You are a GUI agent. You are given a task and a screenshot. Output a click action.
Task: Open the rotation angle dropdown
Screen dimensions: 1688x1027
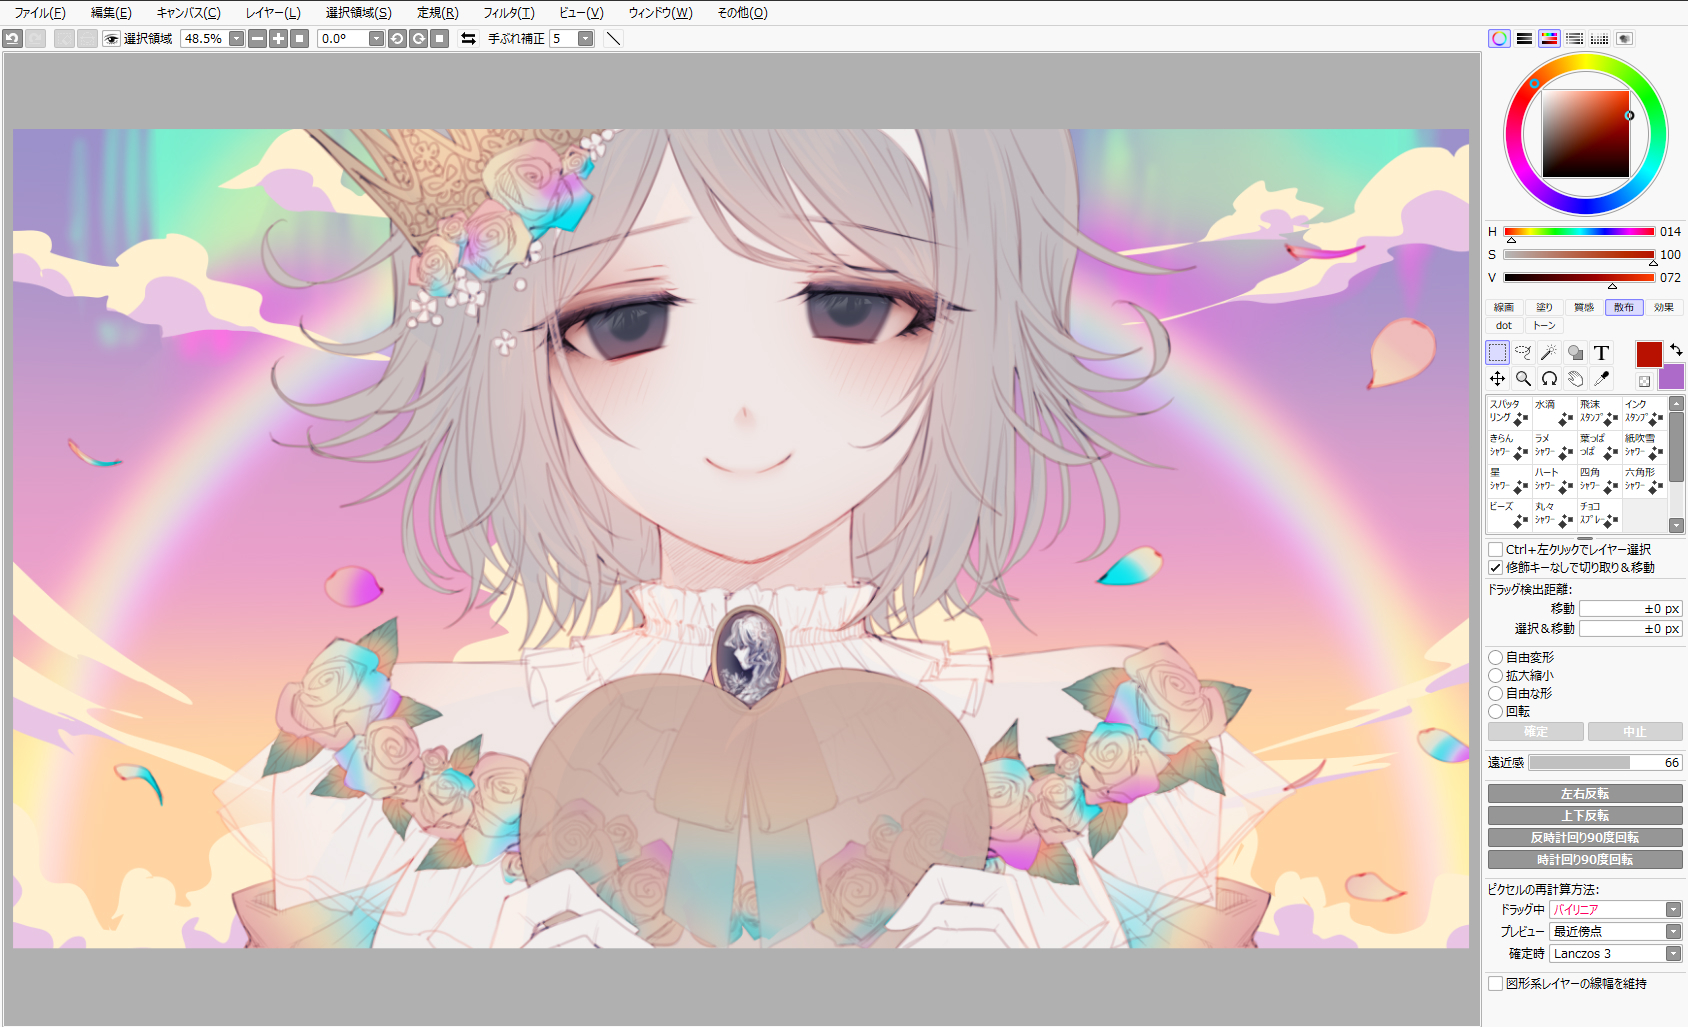[x=376, y=39]
